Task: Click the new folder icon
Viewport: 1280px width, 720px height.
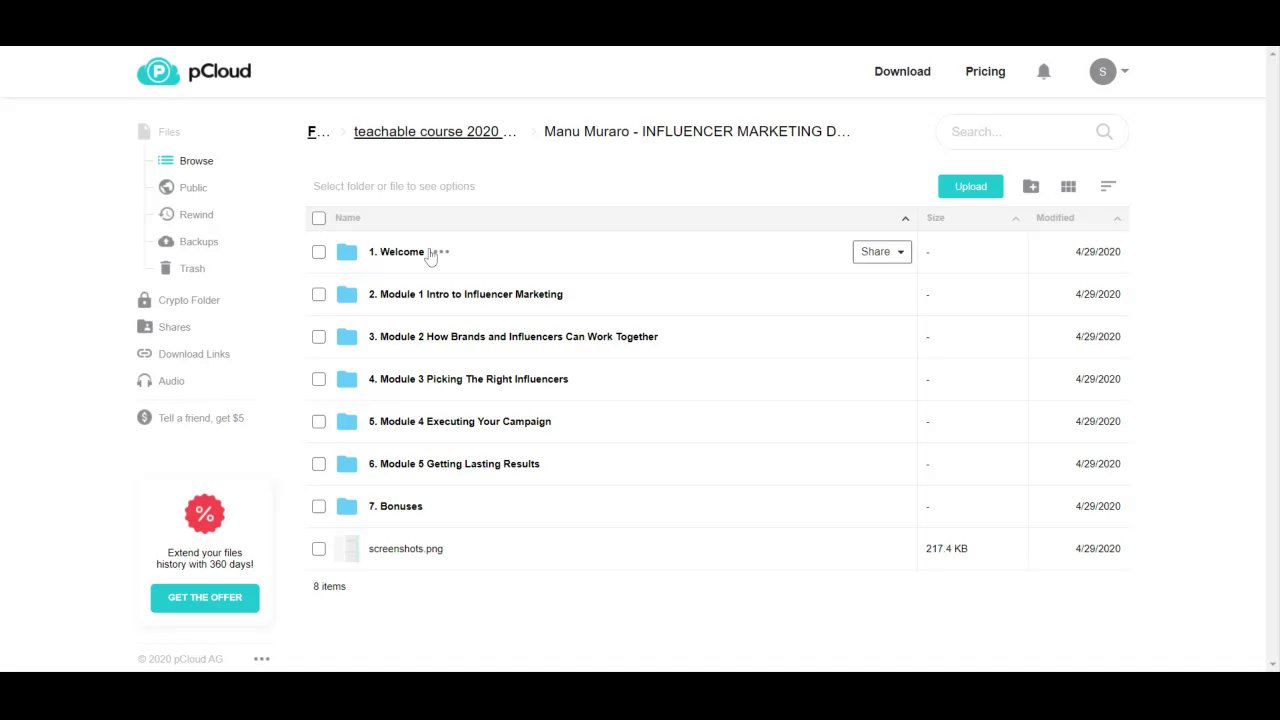Action: (x=1031, y=186)
